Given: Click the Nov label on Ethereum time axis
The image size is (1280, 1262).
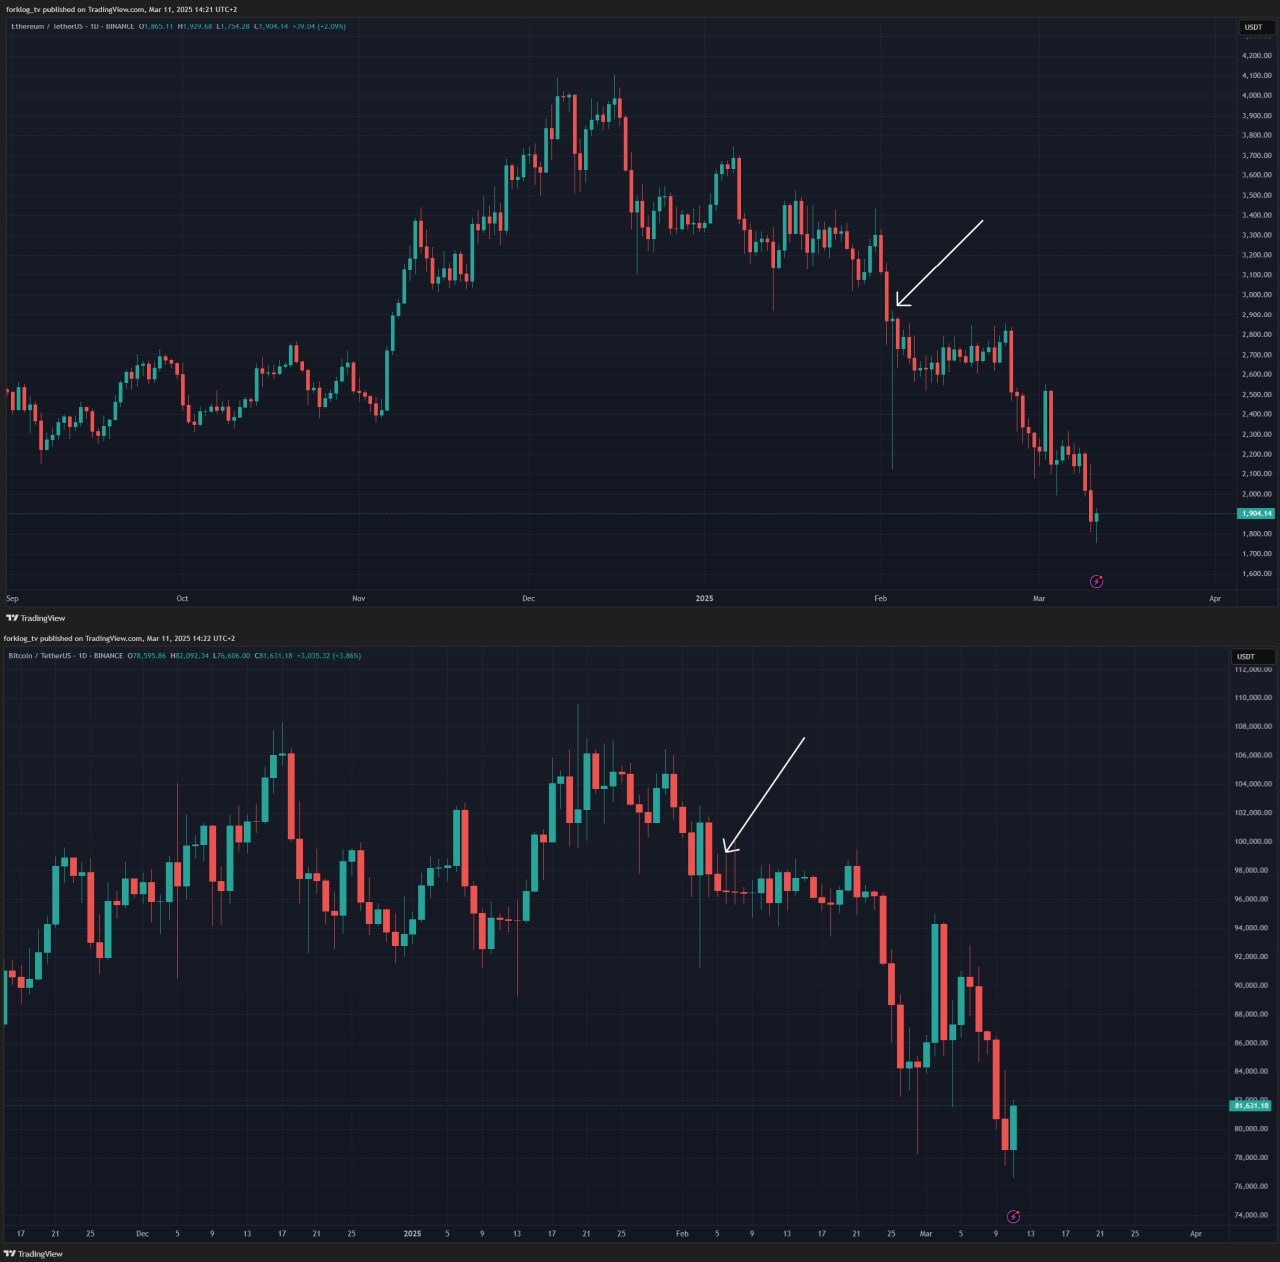Looking at the screenshot, I should [x=359, y=599].
